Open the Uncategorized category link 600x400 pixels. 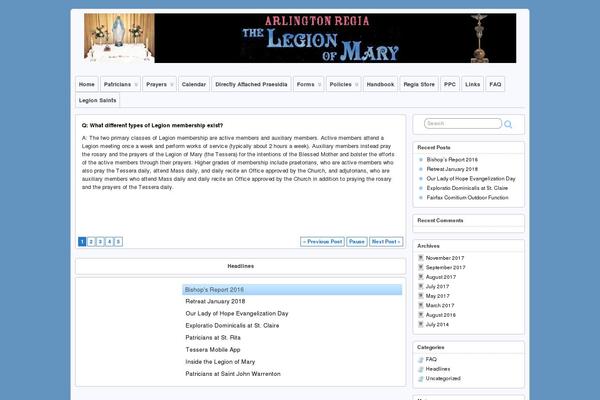coord(443,379)
